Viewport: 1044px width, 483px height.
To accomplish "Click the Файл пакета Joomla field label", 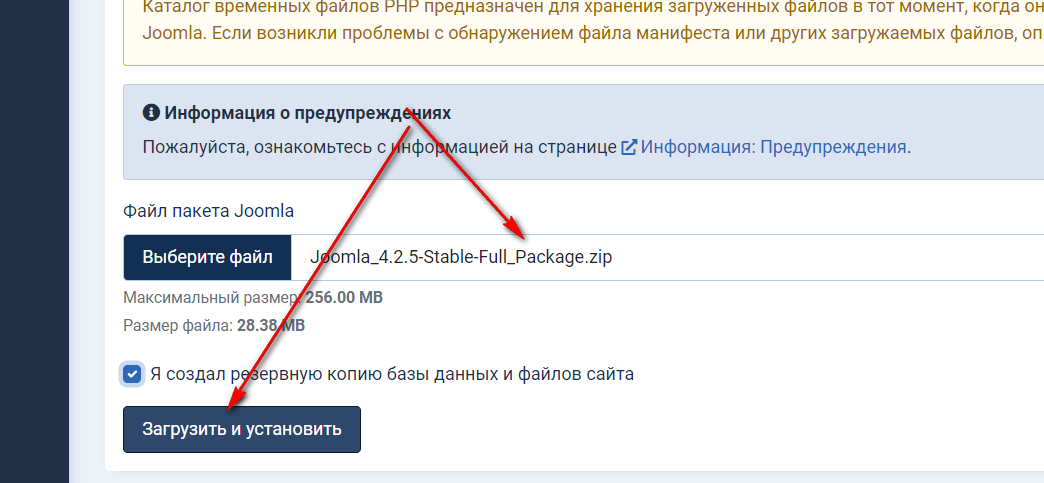I will coord(208,211).
